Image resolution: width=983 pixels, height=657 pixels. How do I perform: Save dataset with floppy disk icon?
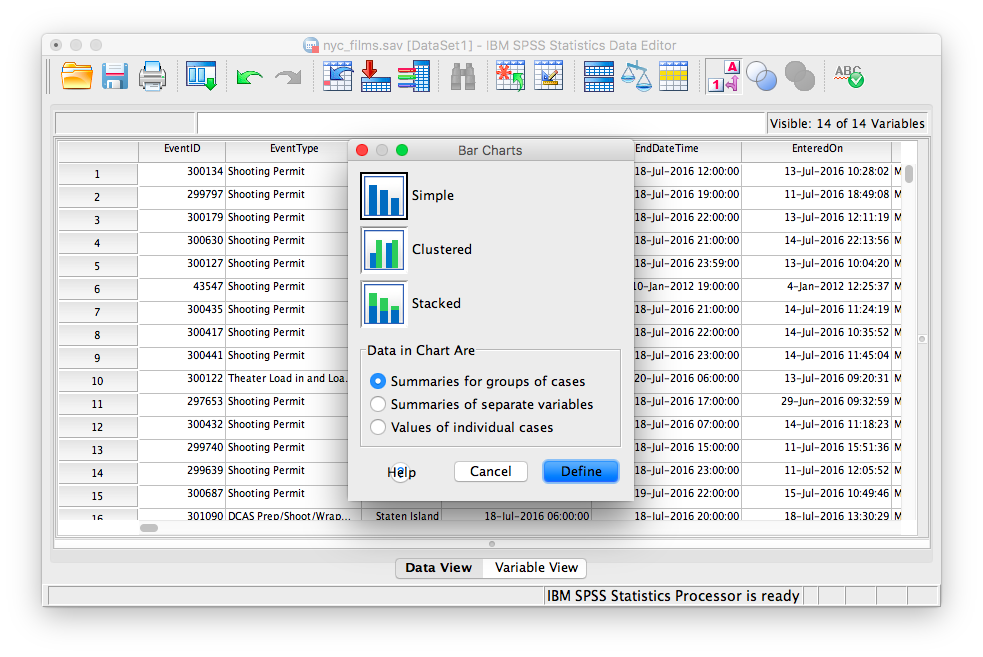(115, 76)
